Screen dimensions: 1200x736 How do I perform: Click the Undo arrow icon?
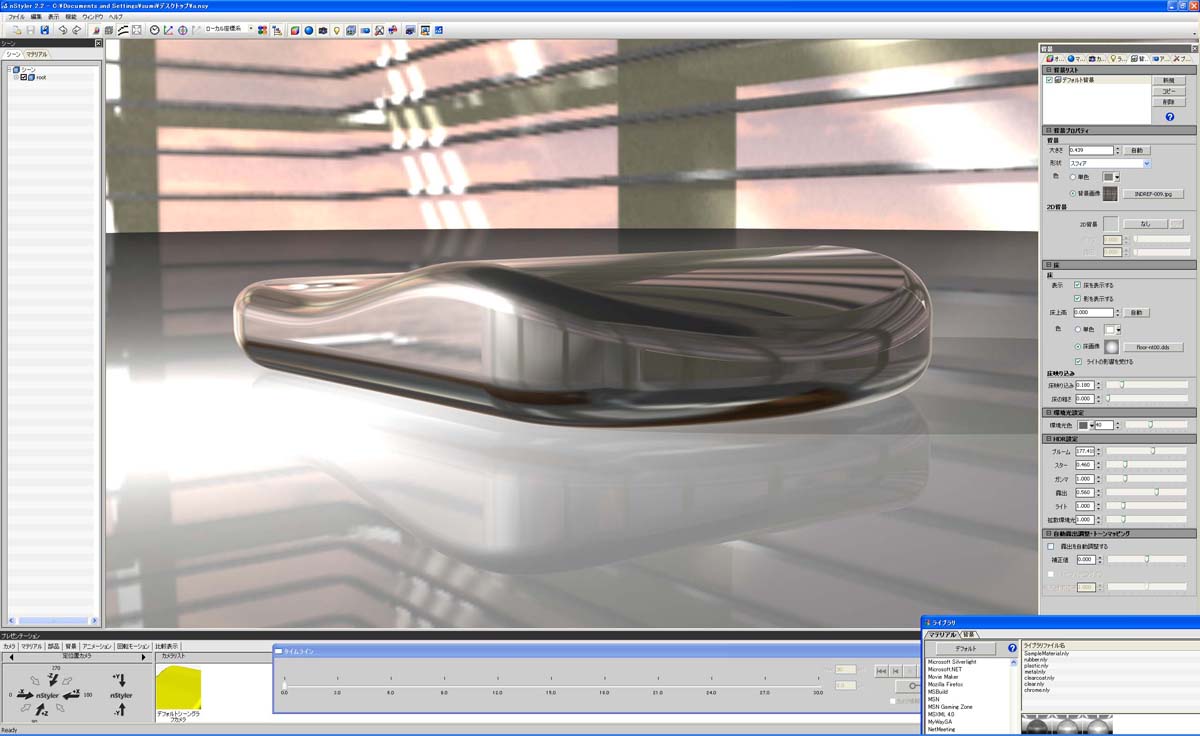point(63,30)
